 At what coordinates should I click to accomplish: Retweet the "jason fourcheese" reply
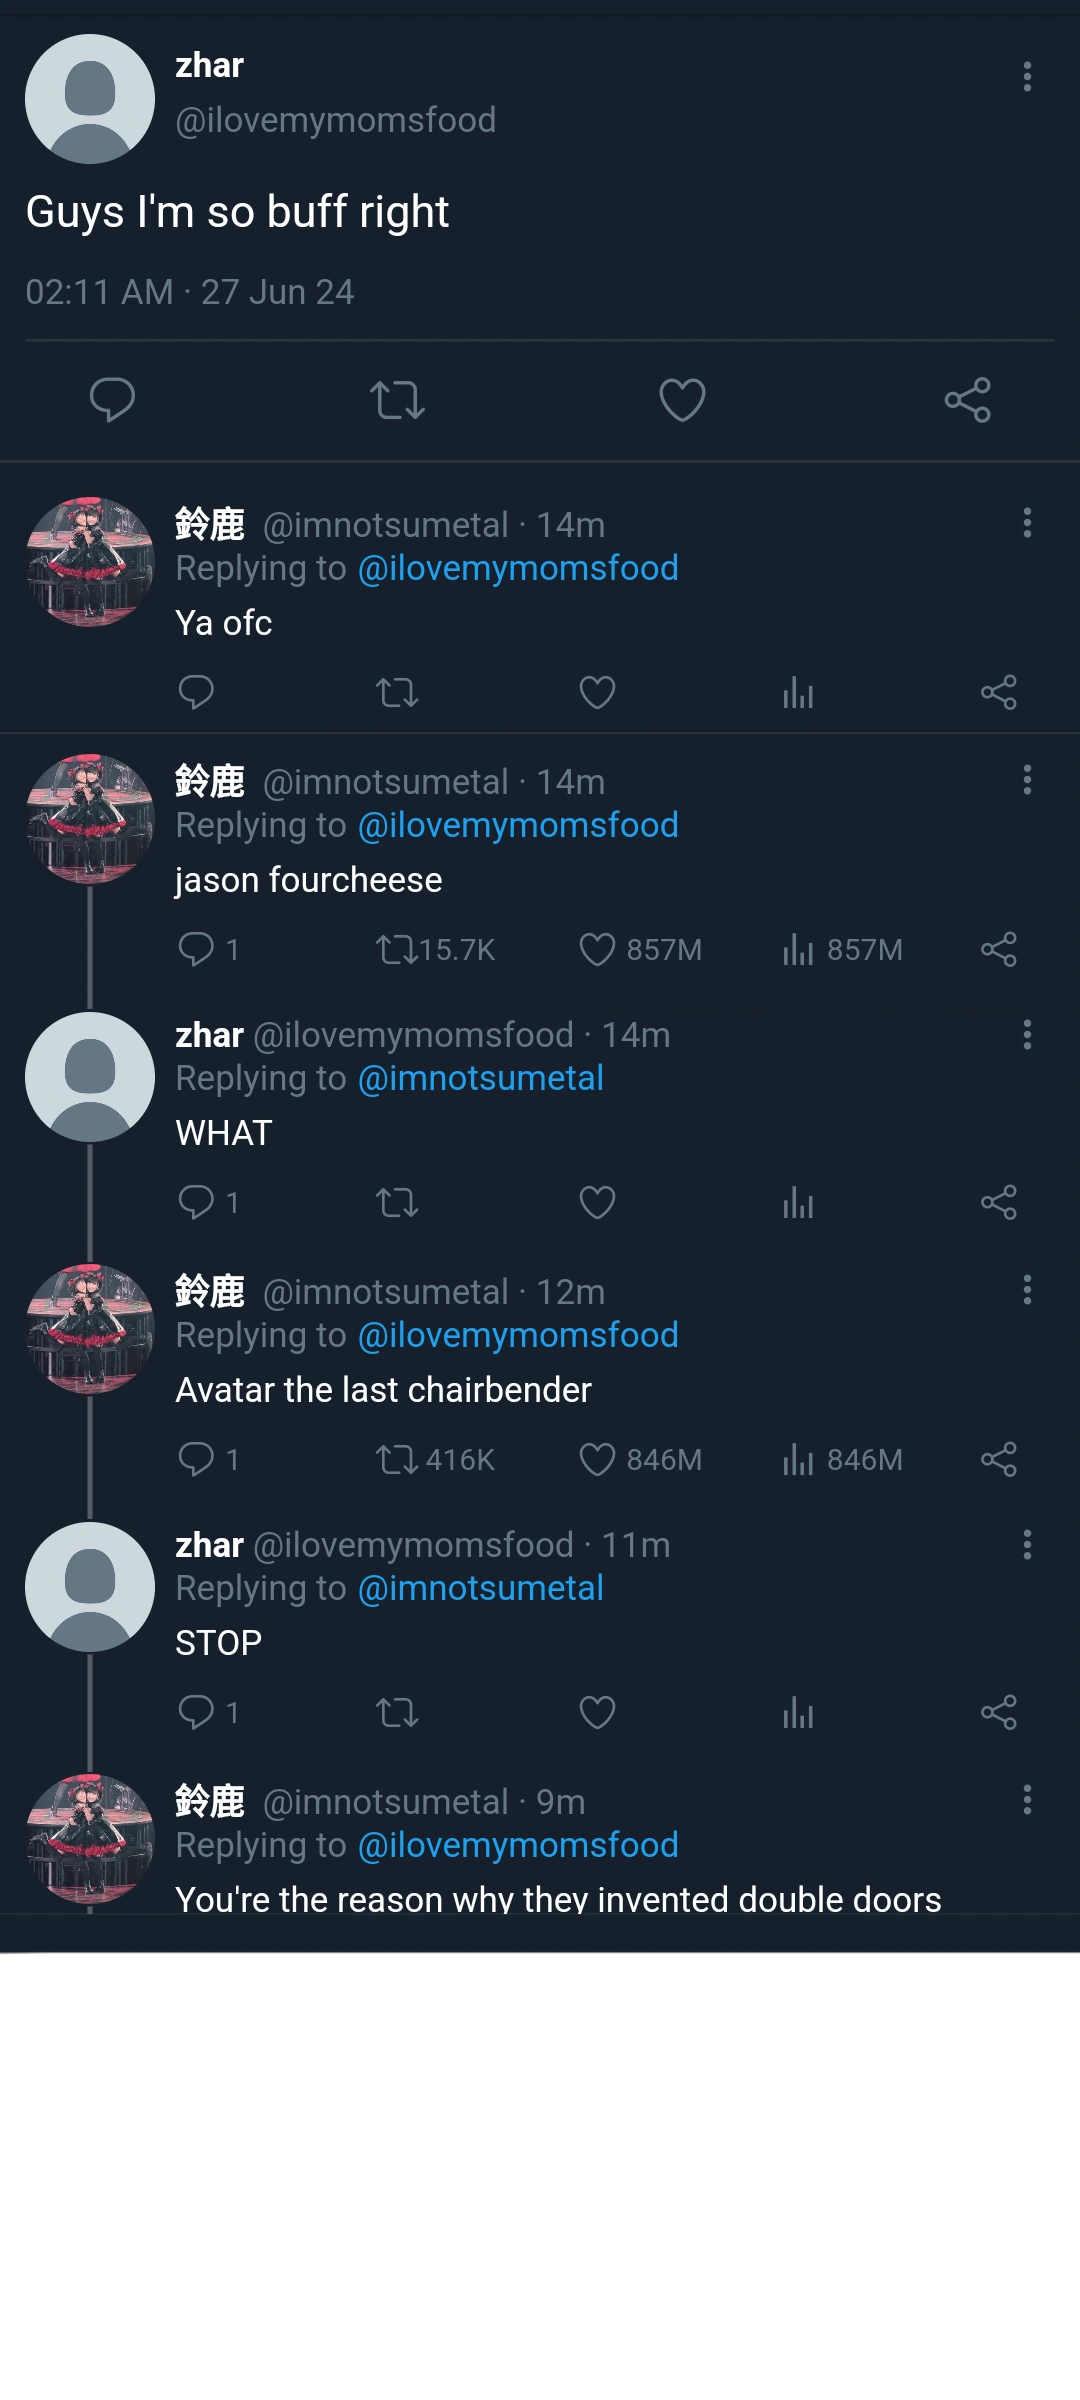pos(435,949)
